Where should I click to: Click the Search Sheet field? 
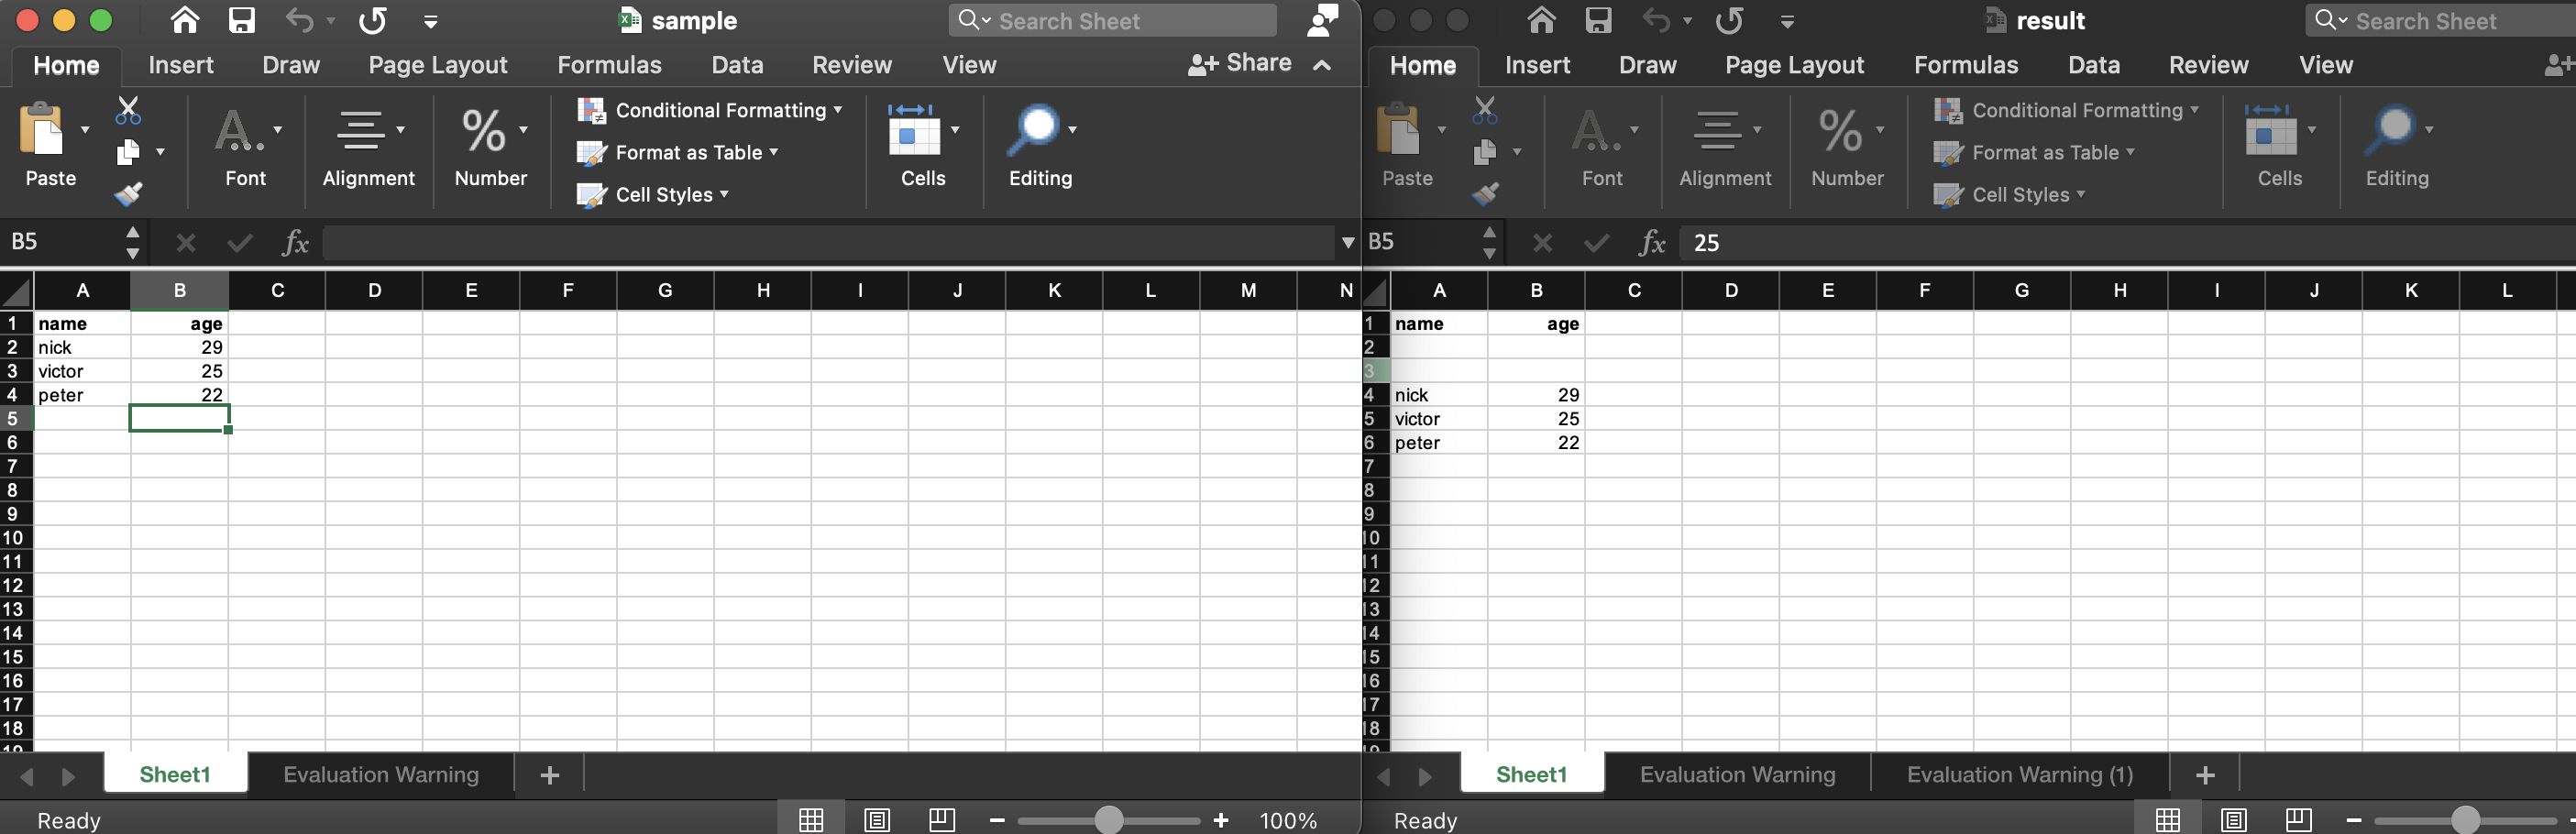(x=1110, y=20)
